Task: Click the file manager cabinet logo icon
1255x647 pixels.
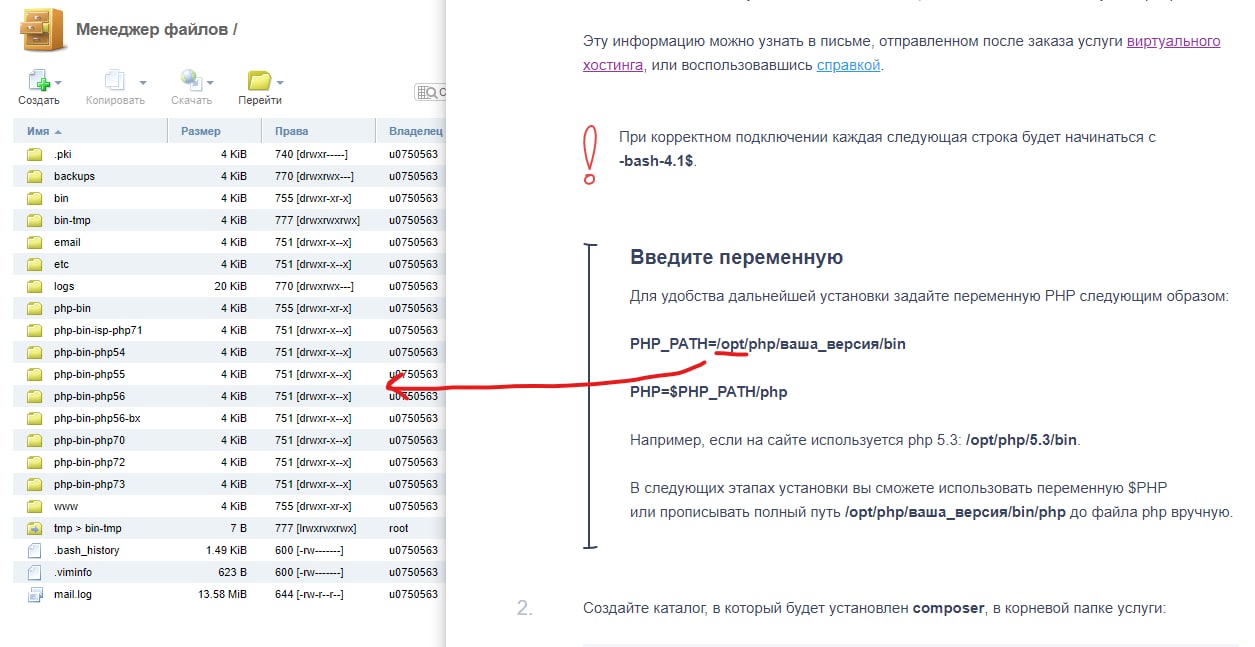Action: coord(44,29)
